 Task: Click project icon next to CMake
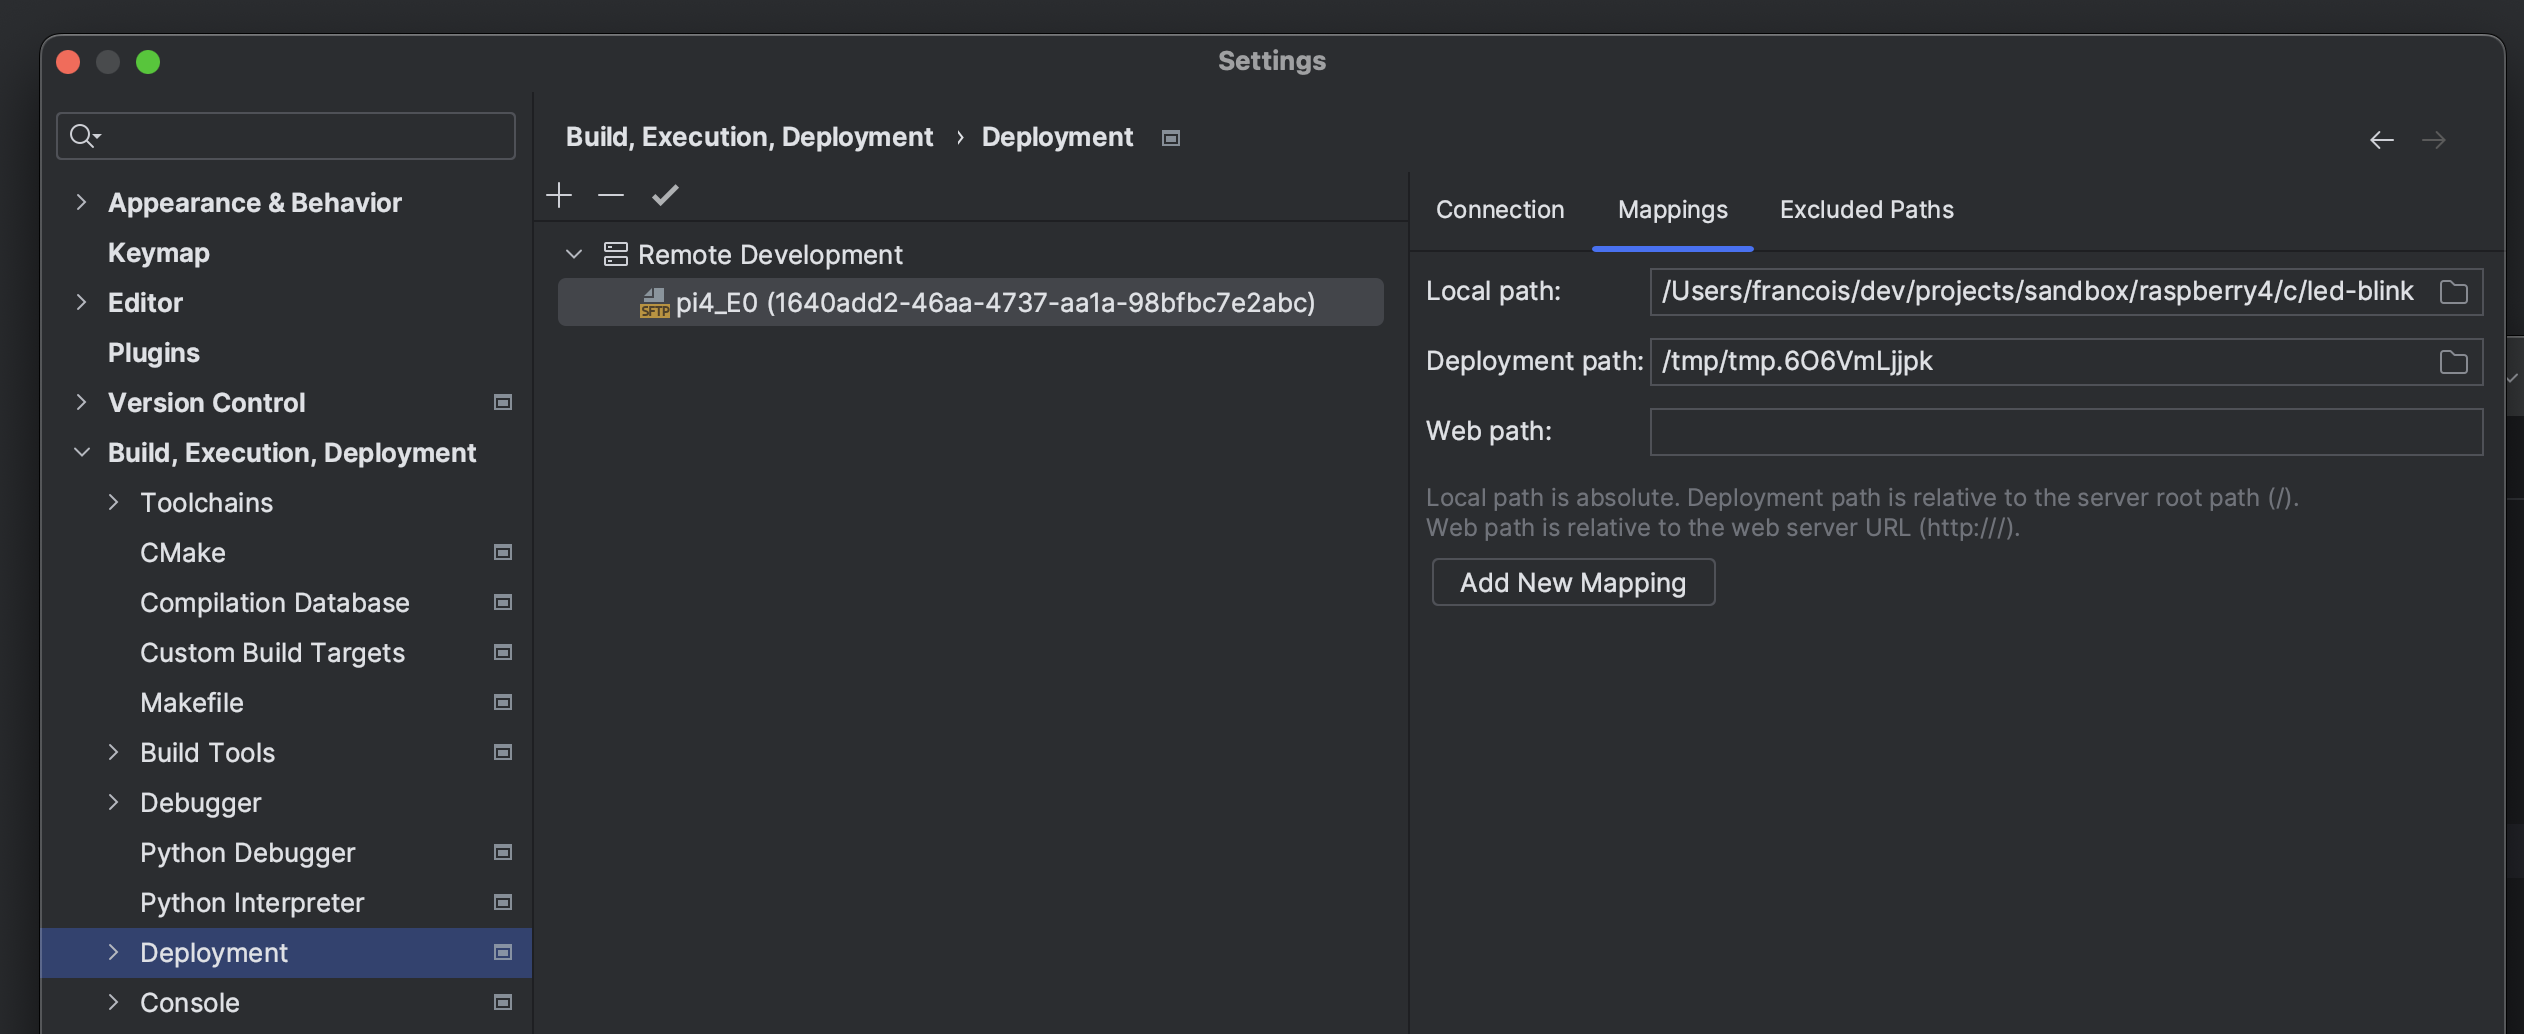[503, 552]
